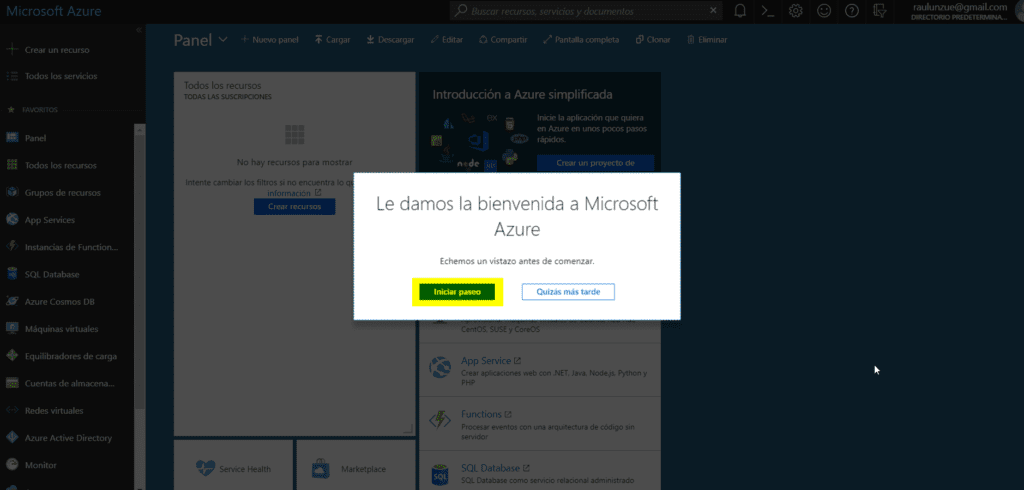Click the Panel dashboard icon in sidebar
The width and height of the screenshot is (1024, 490).
pyautogui.click(x=12, y=138)
